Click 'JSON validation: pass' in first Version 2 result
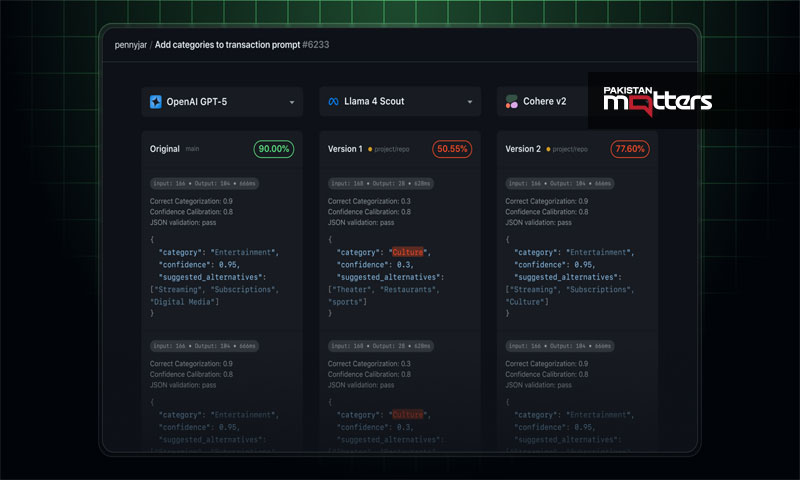 click(538, 222)
